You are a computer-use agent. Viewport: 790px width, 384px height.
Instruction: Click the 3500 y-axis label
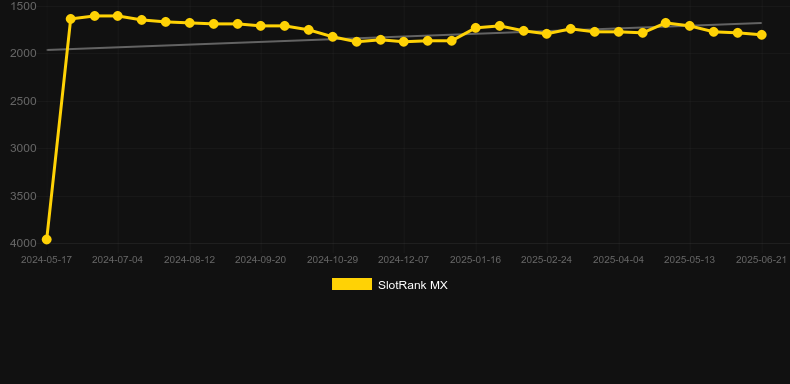point(23,196)
